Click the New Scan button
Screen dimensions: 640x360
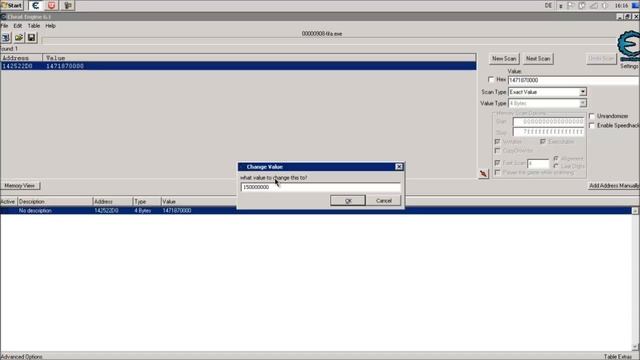coord(504,59)
